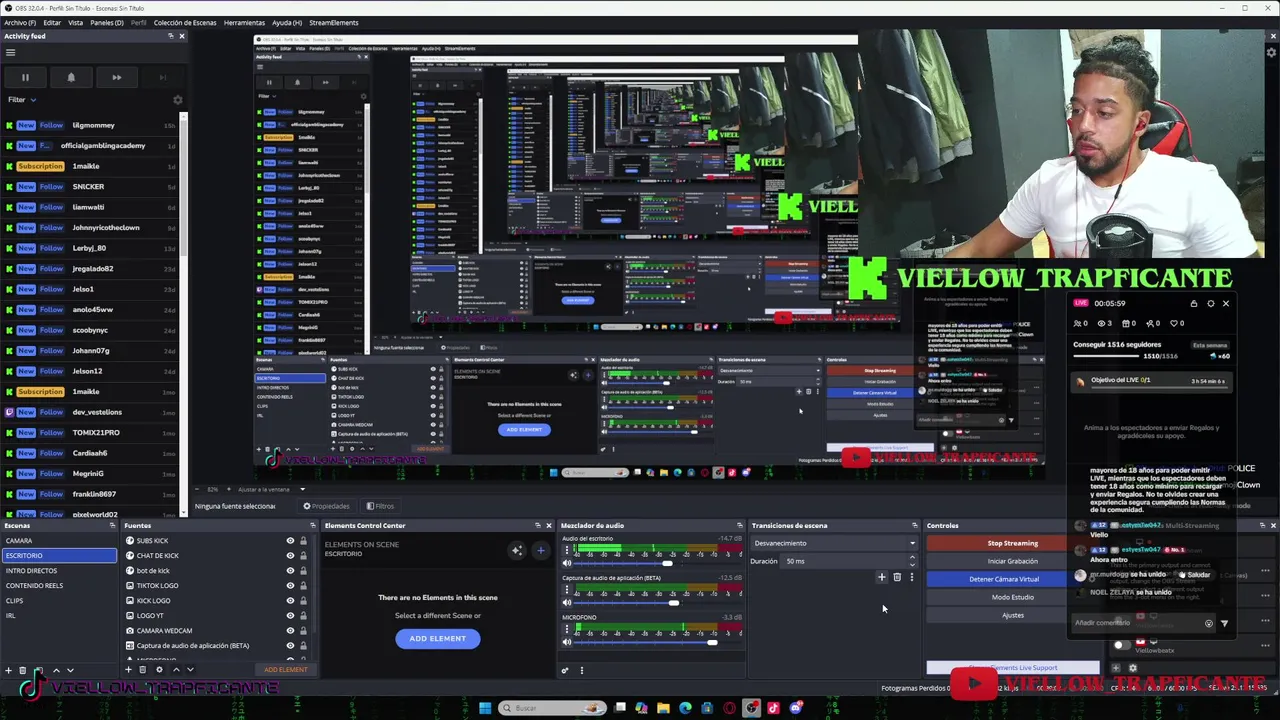Open the StreamElements menu
This screenshot has width=1280, height=720.
pyautogui.click(x=333, y=22)
